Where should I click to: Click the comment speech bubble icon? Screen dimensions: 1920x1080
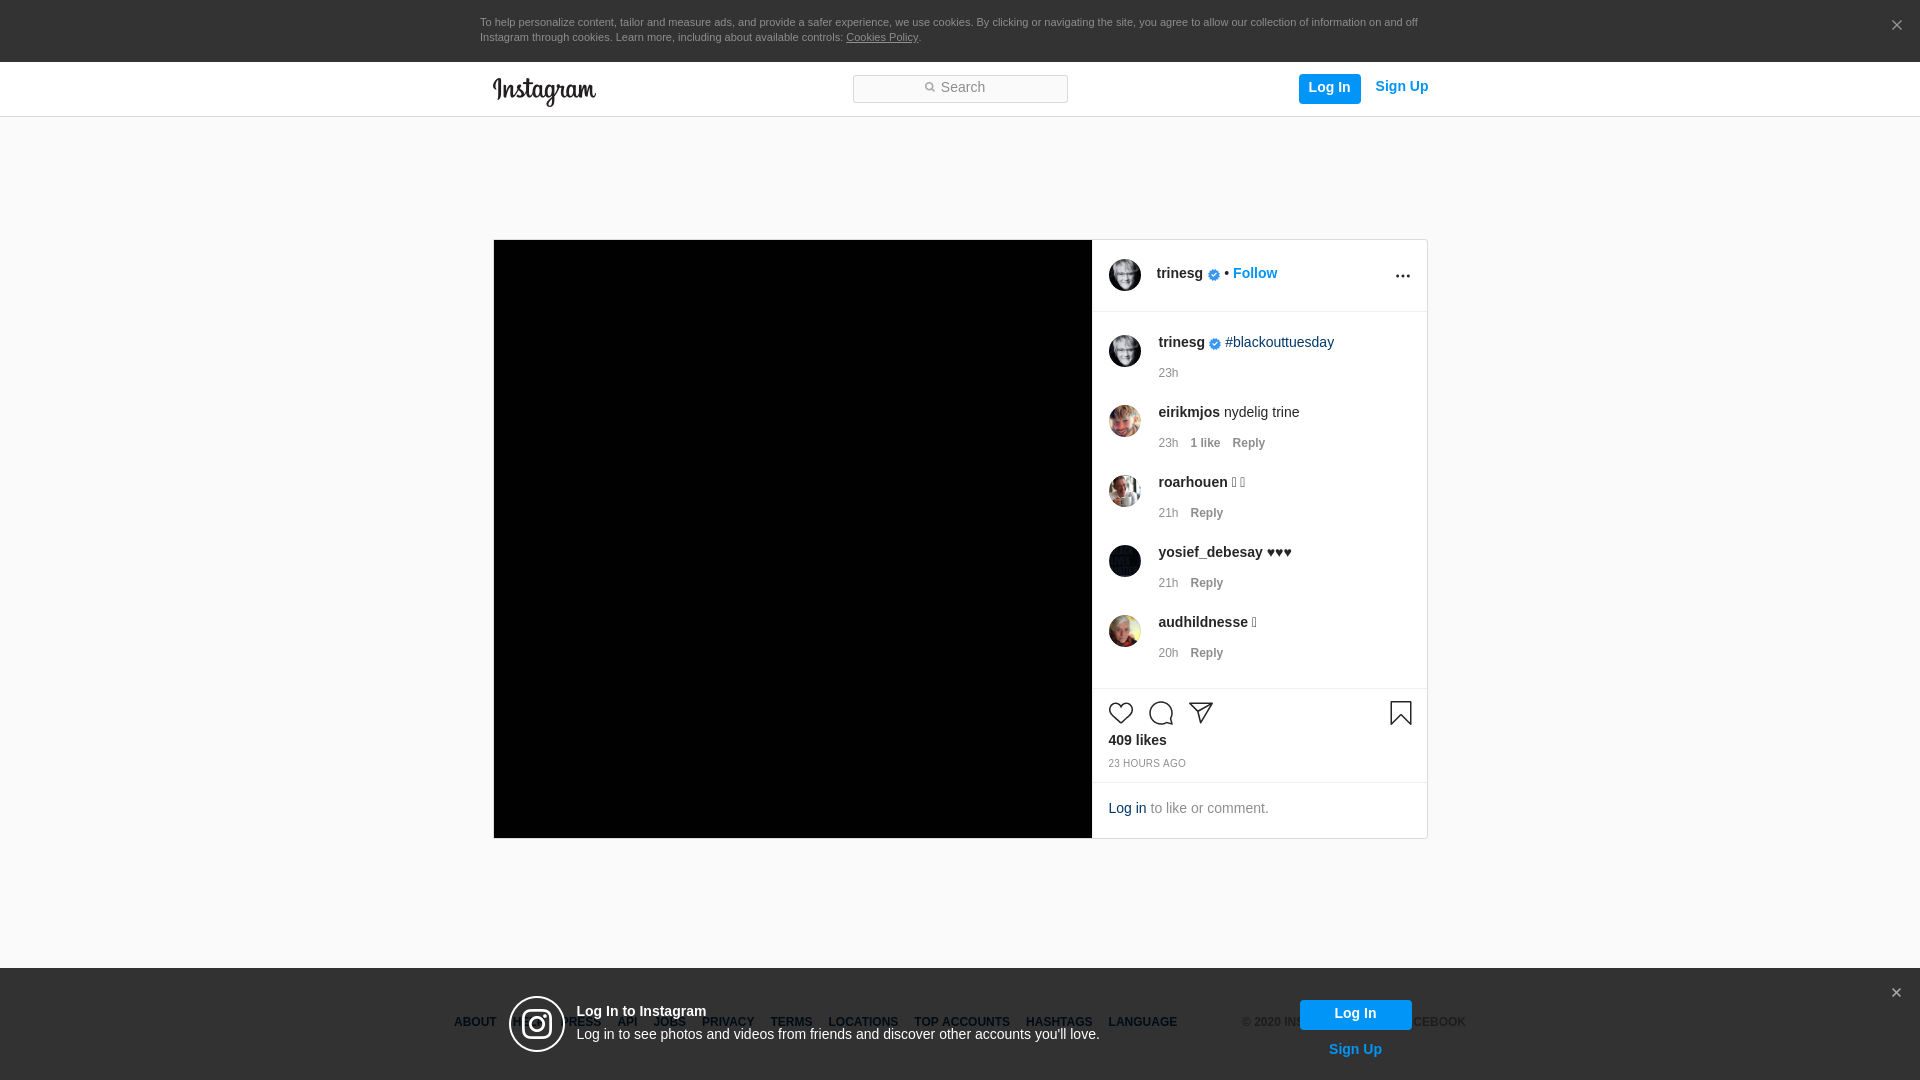point(1160,713)
